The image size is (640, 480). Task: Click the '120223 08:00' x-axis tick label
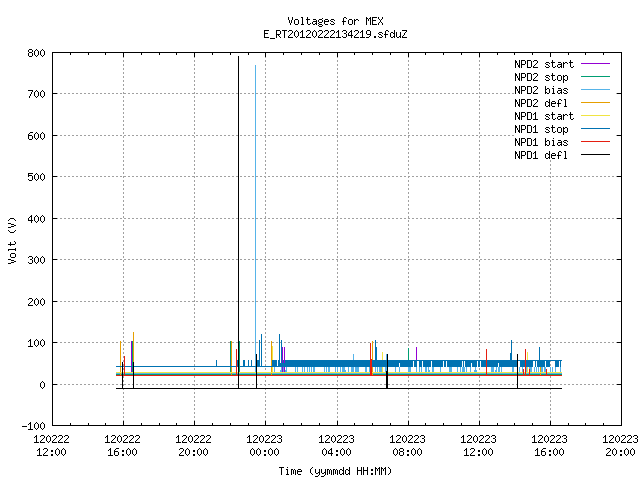pos(407,445)
